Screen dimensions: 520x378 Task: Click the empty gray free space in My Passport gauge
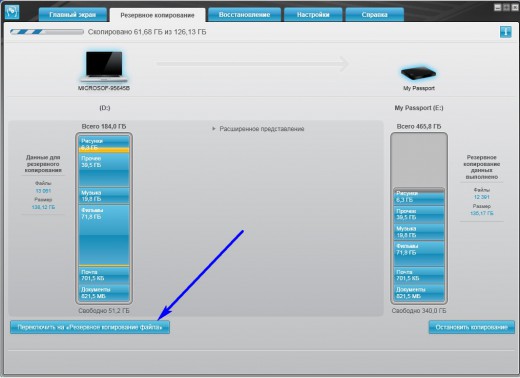419,161
